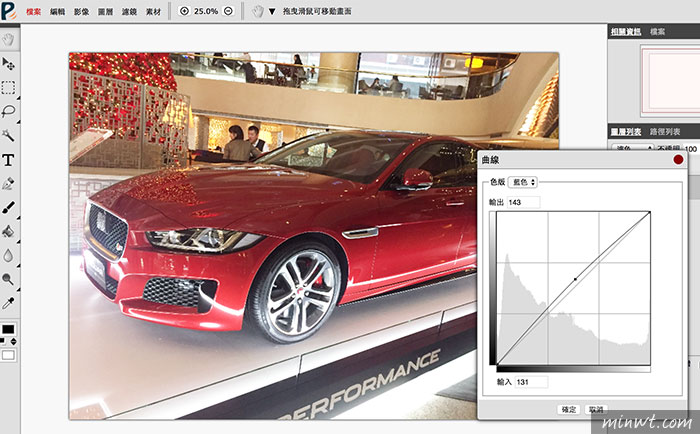The image size is (700, 434).
Task: Click the zoom in plus icon
Action: coord(184,11)
